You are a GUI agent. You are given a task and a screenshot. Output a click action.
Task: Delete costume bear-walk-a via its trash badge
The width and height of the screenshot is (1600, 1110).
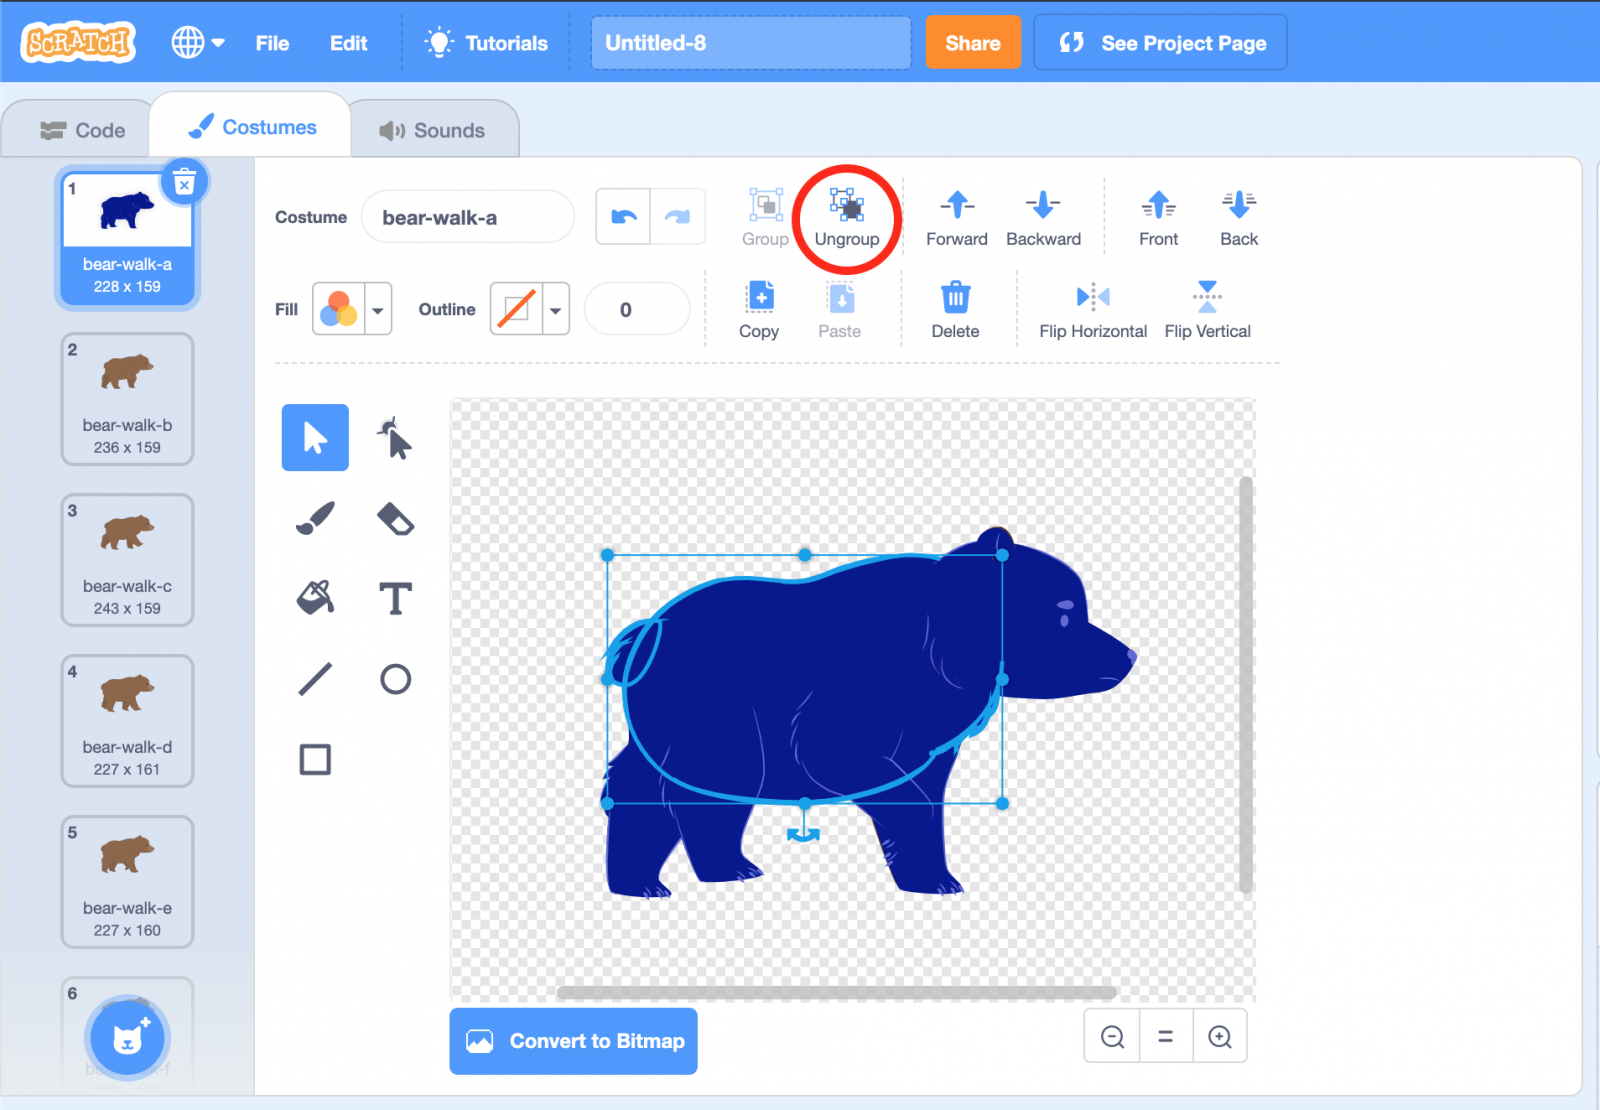pyautogui.click(x=184, y=181)
